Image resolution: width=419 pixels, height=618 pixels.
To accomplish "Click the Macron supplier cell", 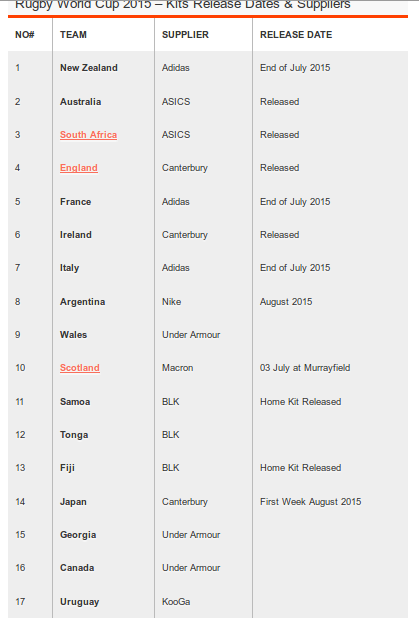I will tap(177, 368).
